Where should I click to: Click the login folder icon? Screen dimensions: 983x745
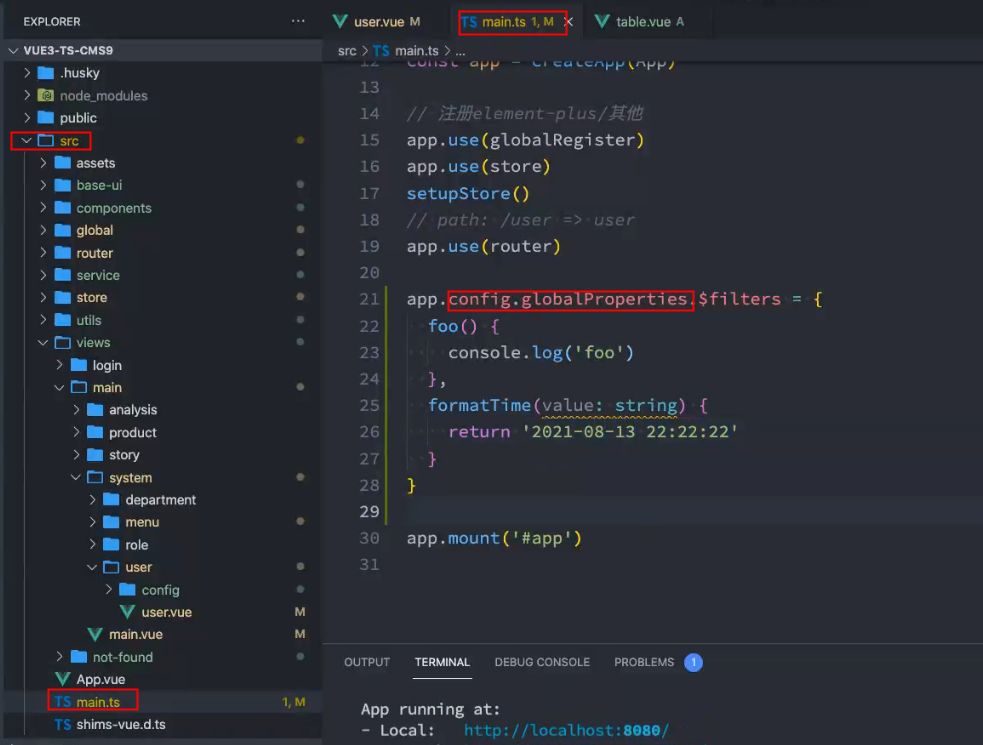(78, 365)
